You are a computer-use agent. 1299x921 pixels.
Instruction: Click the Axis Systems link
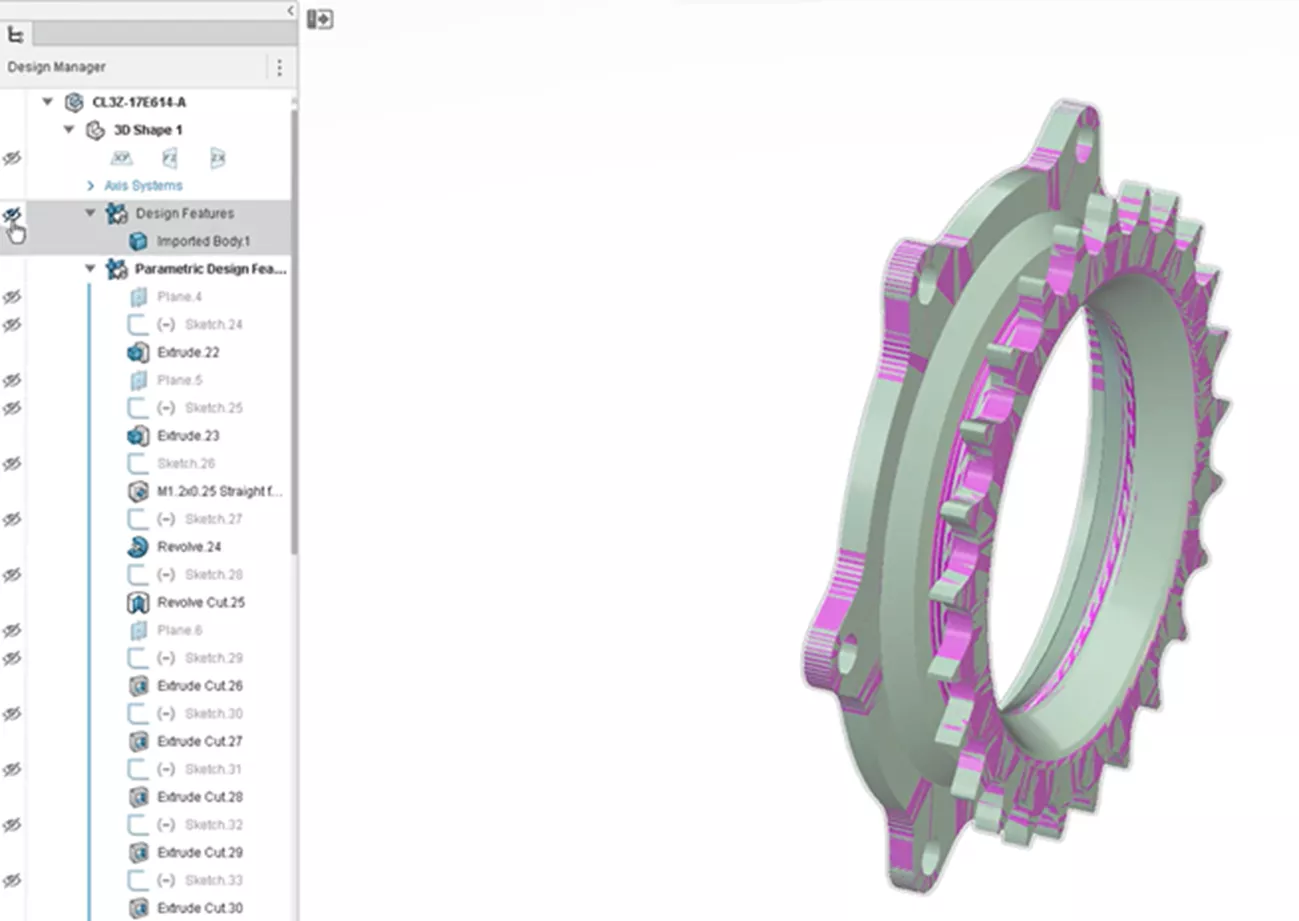[144, 185]
